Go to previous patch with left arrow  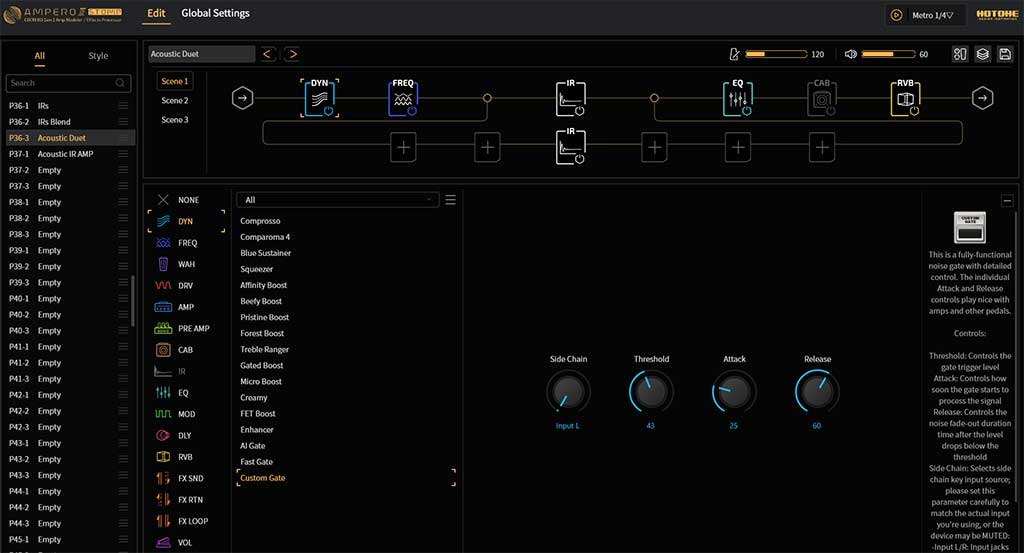266,54
